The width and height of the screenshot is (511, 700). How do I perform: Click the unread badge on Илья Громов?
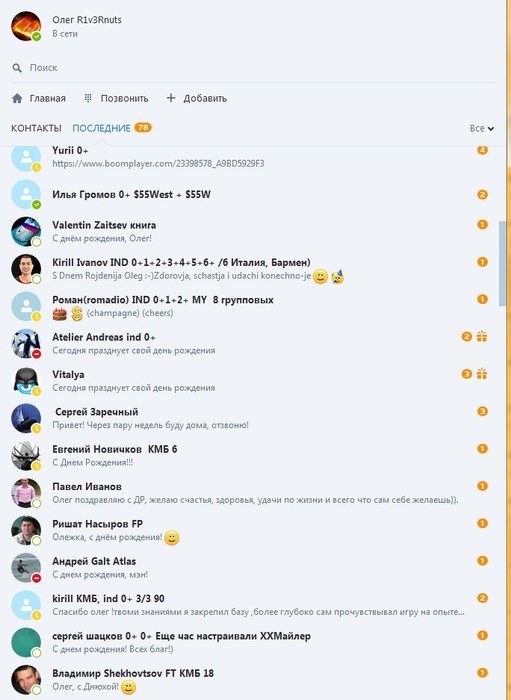point(482,195)
